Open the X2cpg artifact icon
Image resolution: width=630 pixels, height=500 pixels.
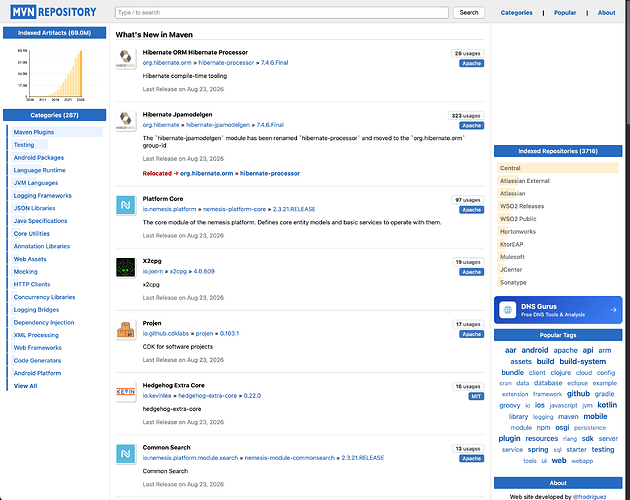point(126,268)
